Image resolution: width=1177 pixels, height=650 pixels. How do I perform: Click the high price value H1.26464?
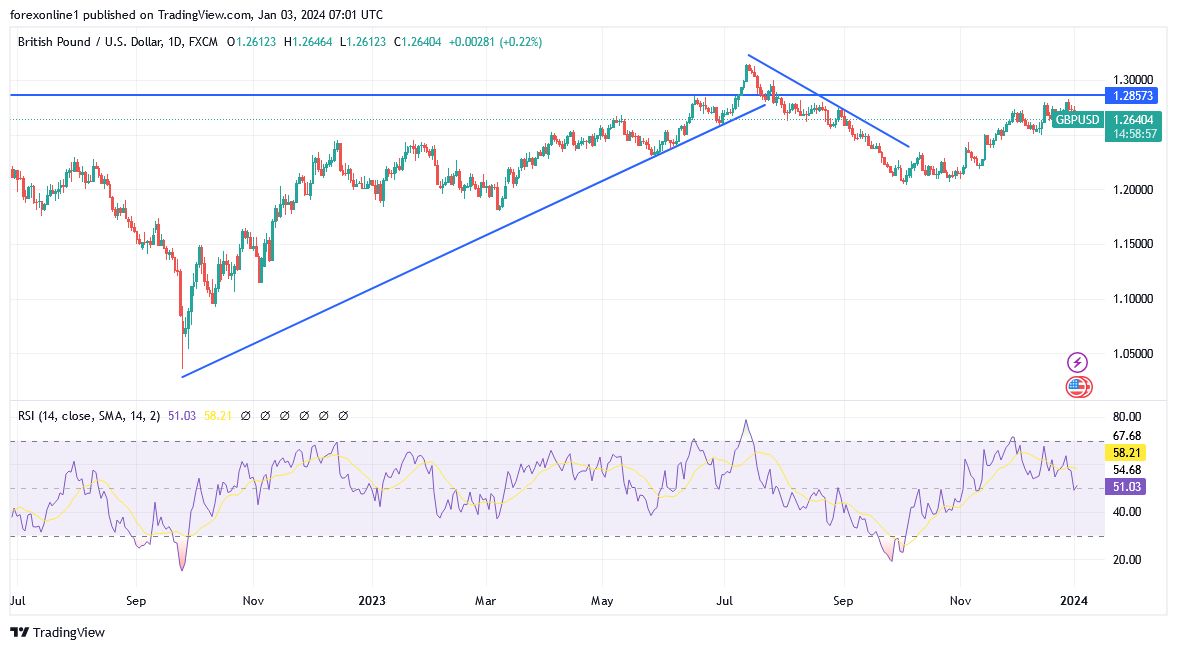pyautogui.click(x=308, y=42)
